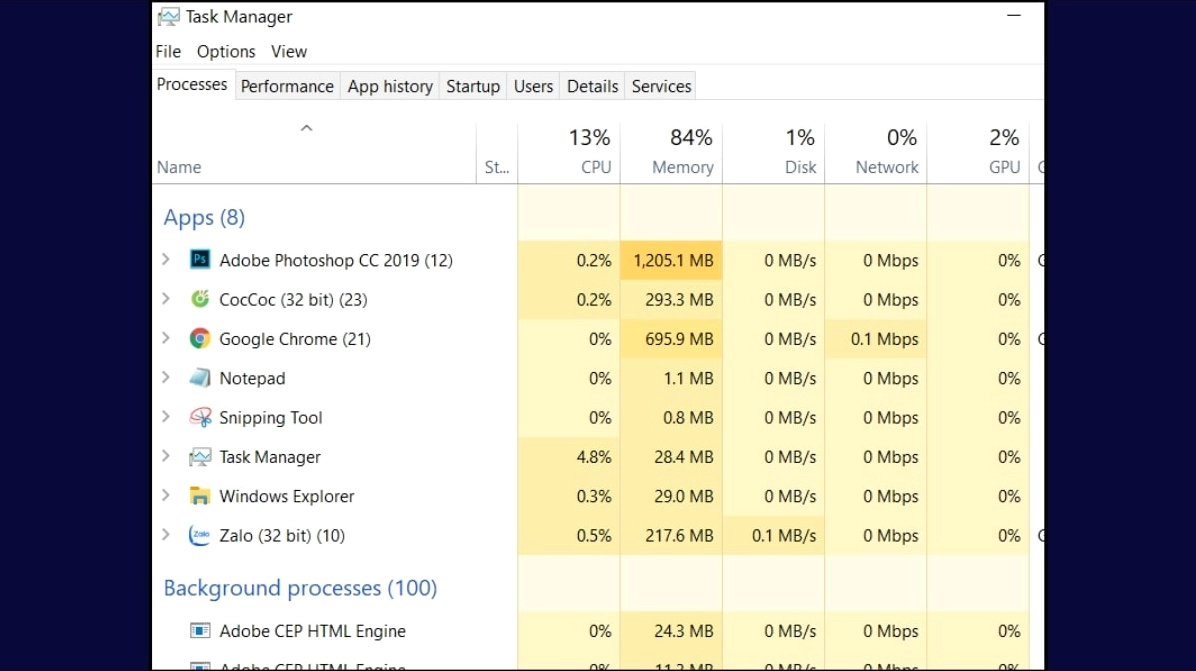Click the Windows Explorer icon

[x=199, y=495]
